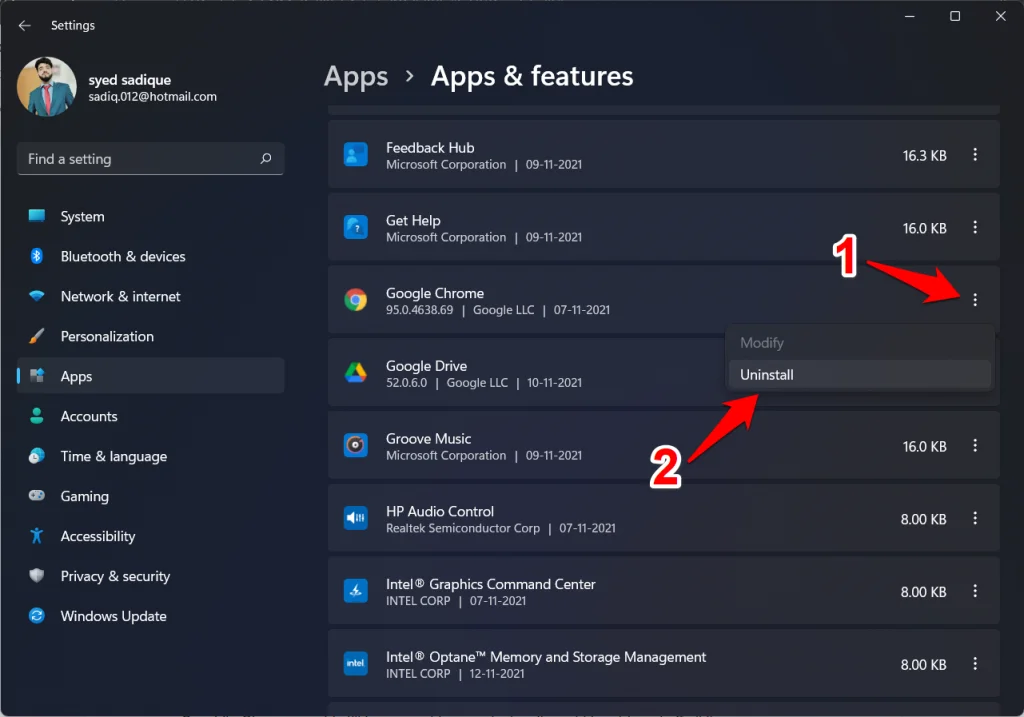1024x717 pixels.
Task: Go to Privacy & security
Action: pyautogui.click(x=150, y=576)
